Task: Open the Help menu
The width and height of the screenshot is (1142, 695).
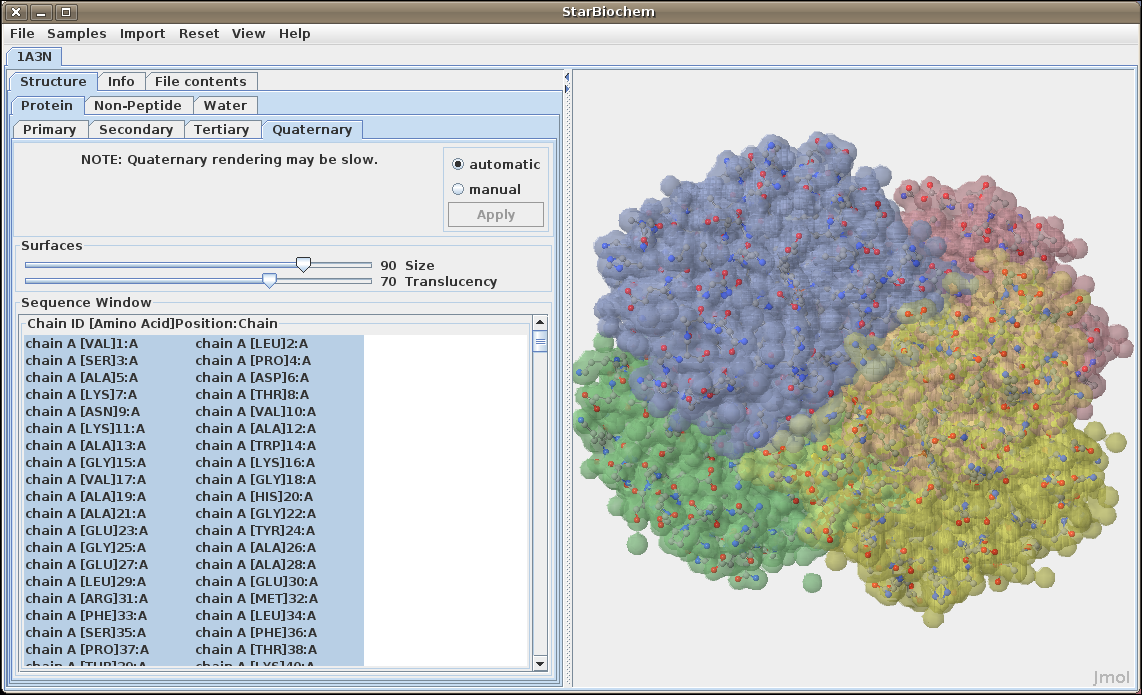Action: pos(294,34)
